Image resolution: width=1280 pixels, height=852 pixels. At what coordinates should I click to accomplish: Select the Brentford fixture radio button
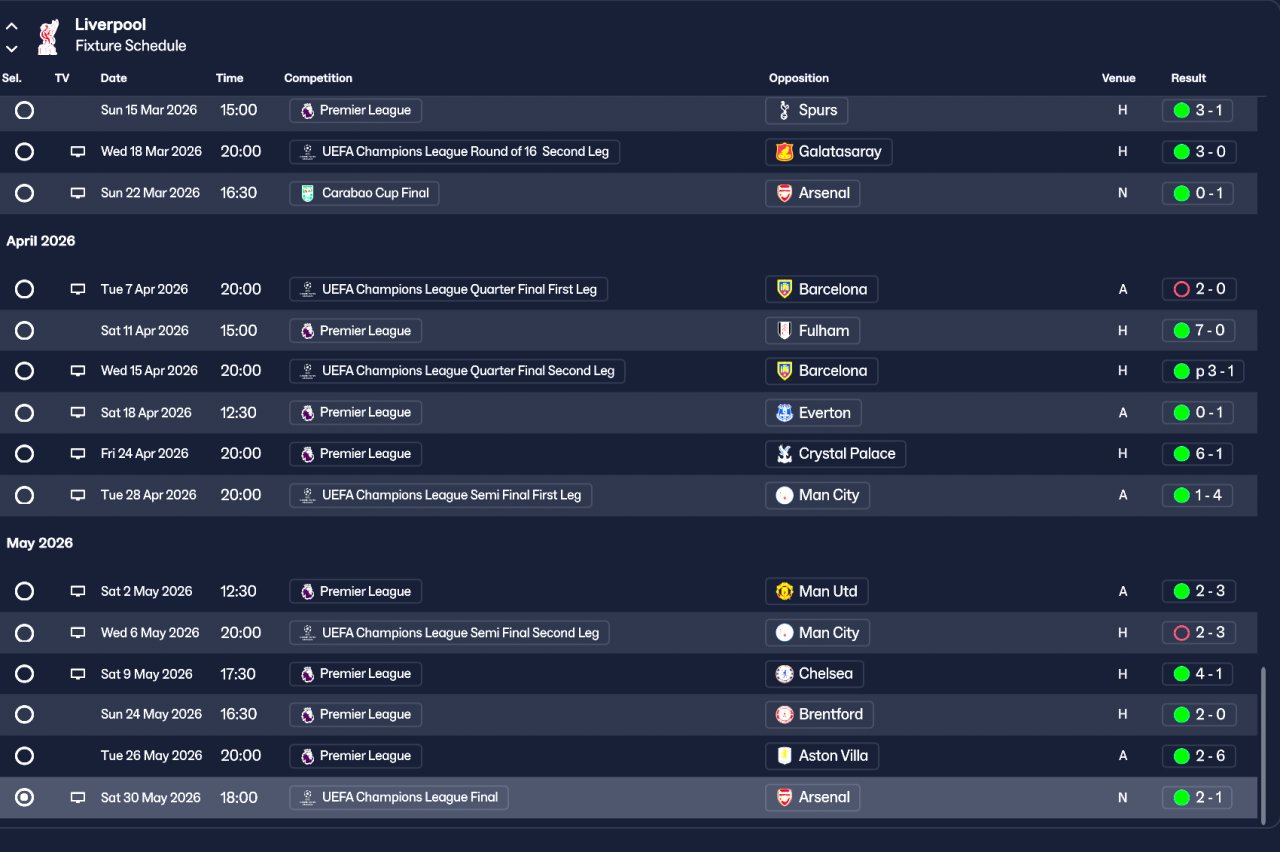coord(24,715)
